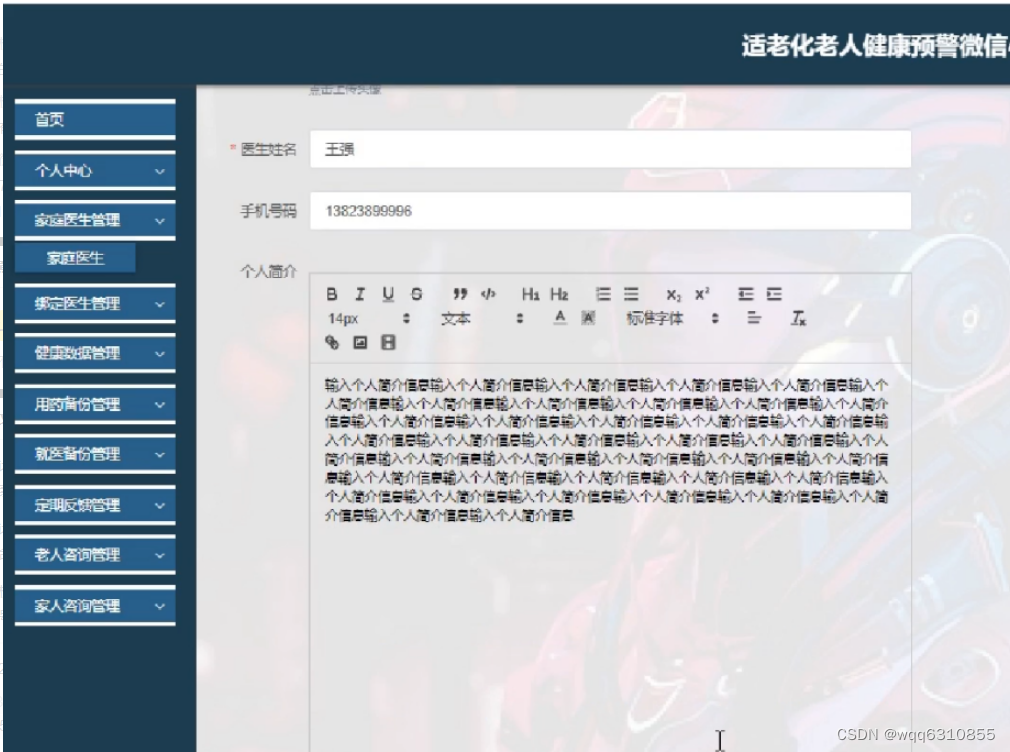Toggle code view in the editor

488,294
